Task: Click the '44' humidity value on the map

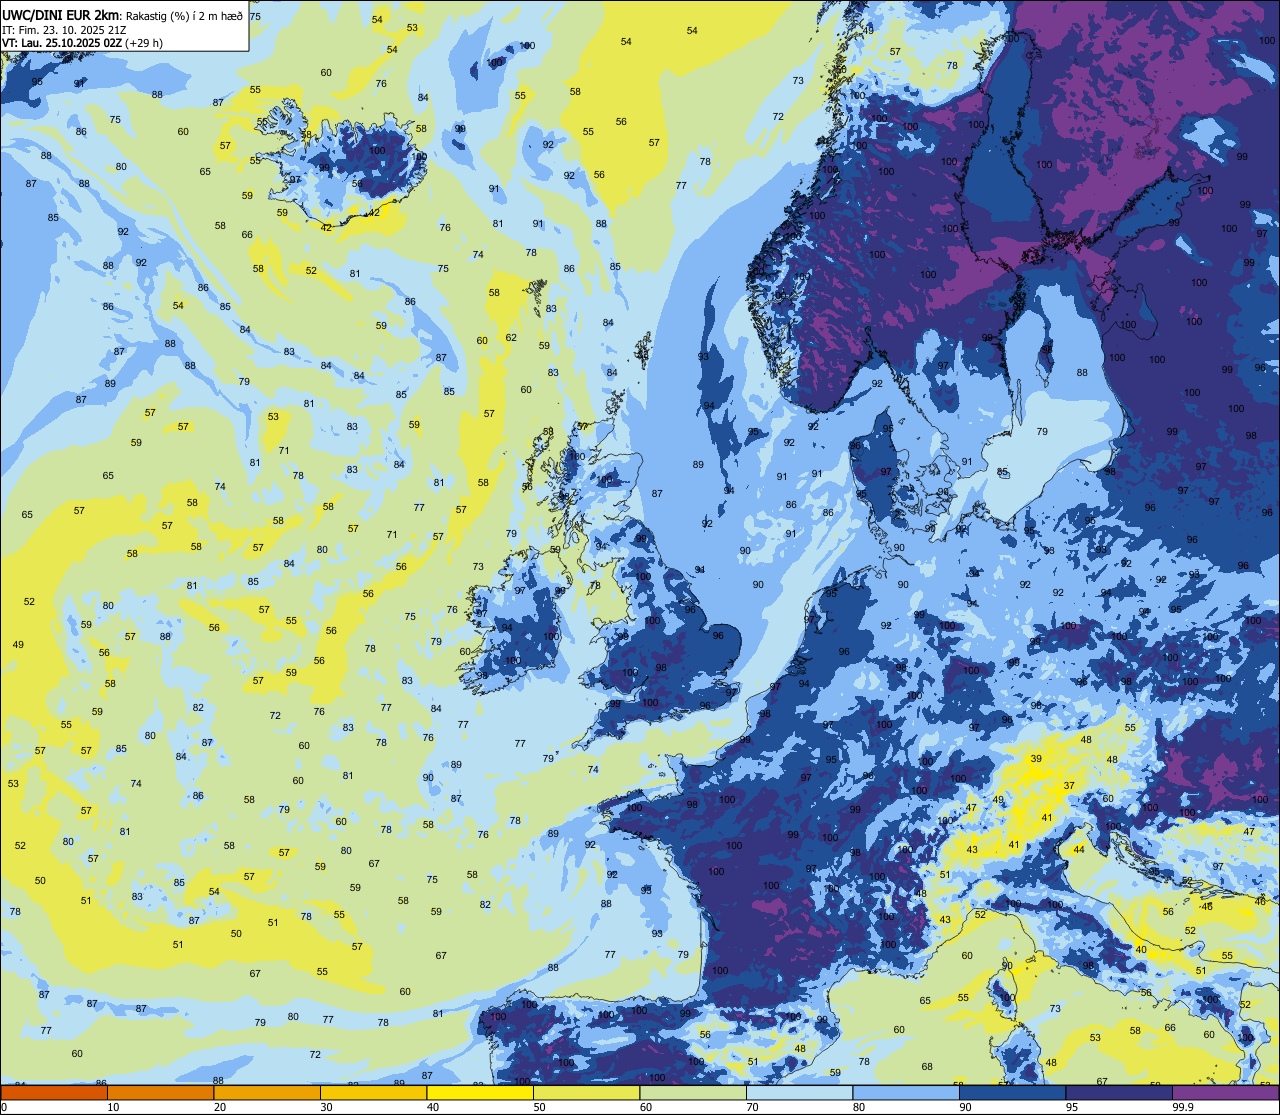Action: (x=1078, y=849)
